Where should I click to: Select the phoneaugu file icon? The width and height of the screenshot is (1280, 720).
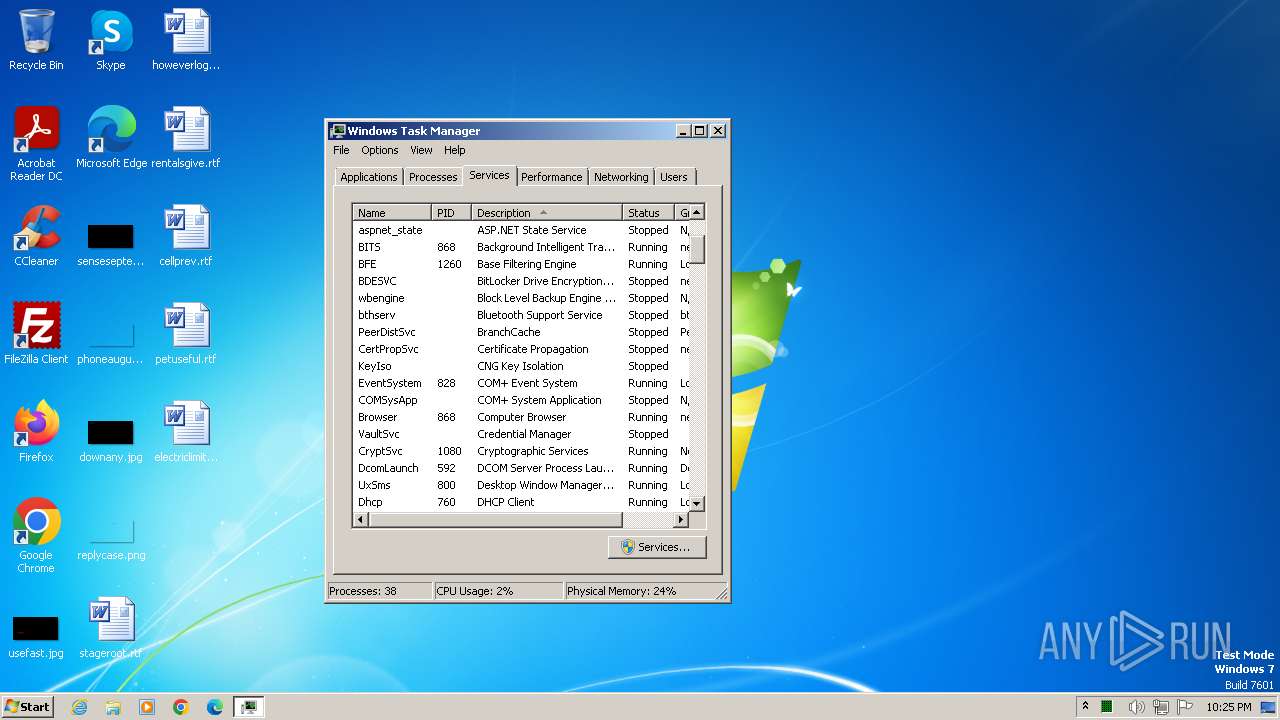coord(111,342)
